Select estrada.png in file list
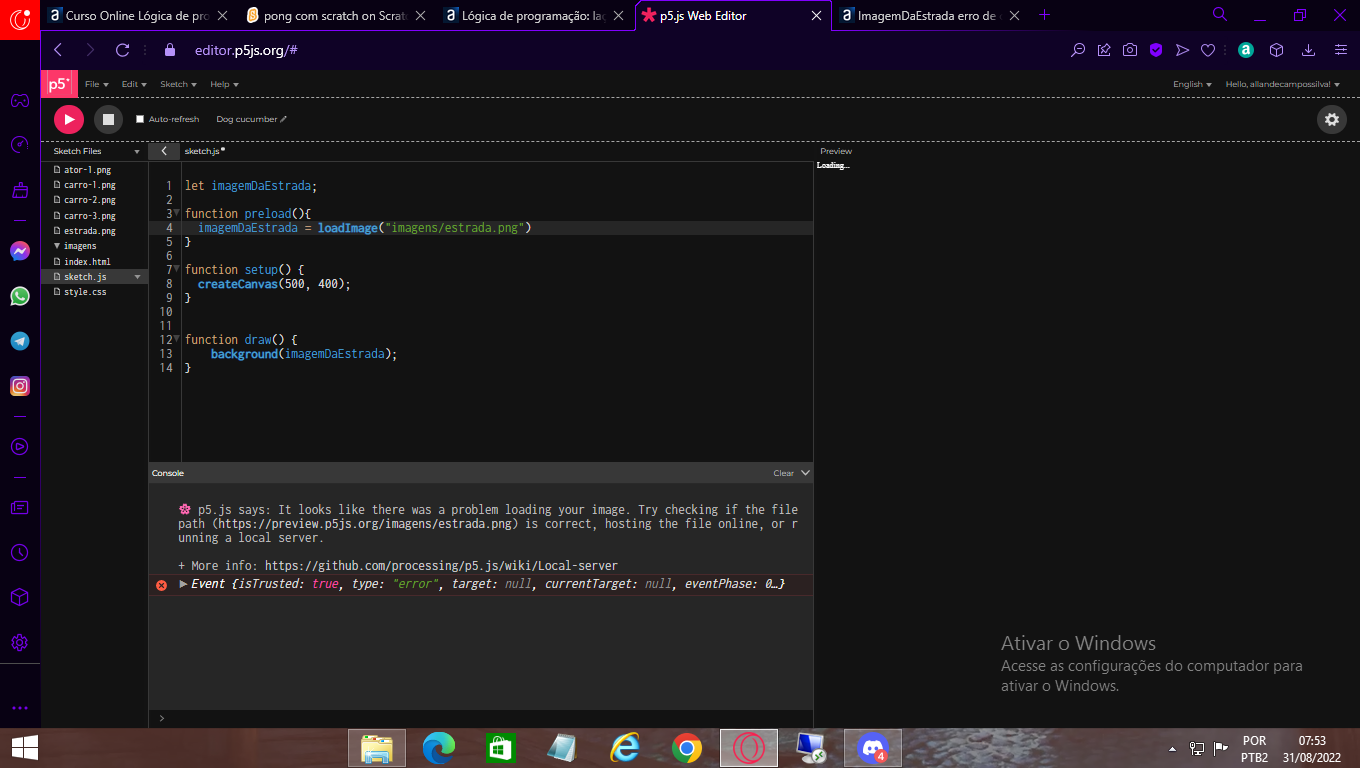The image size is (1360, 768). [89, 231]
